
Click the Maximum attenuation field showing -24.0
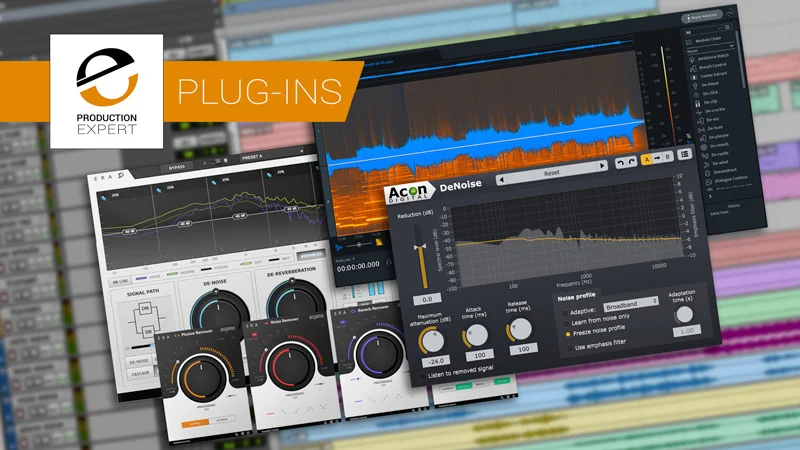click(436, 361)
